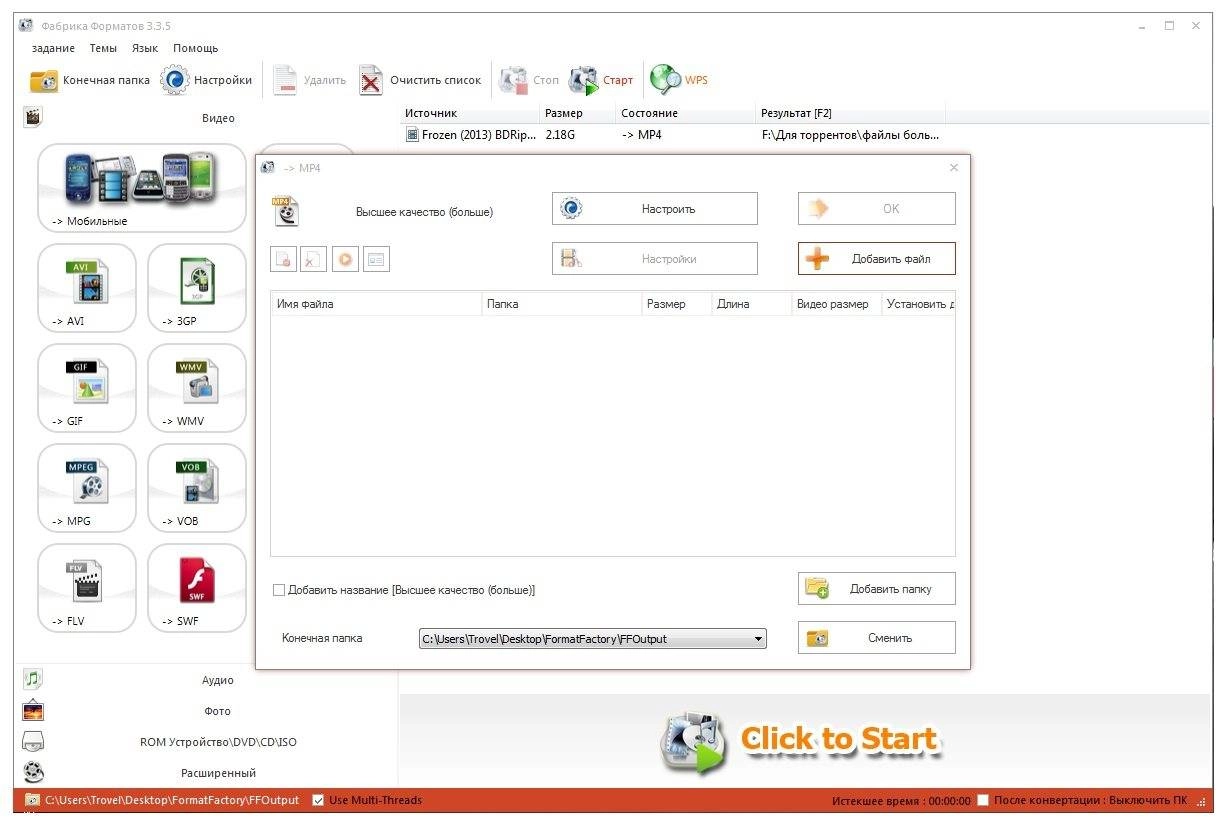The image size is (1231, 832).
Task: Click the Истекшее время elapsed time readout
Action: click(x=901, y=801)
